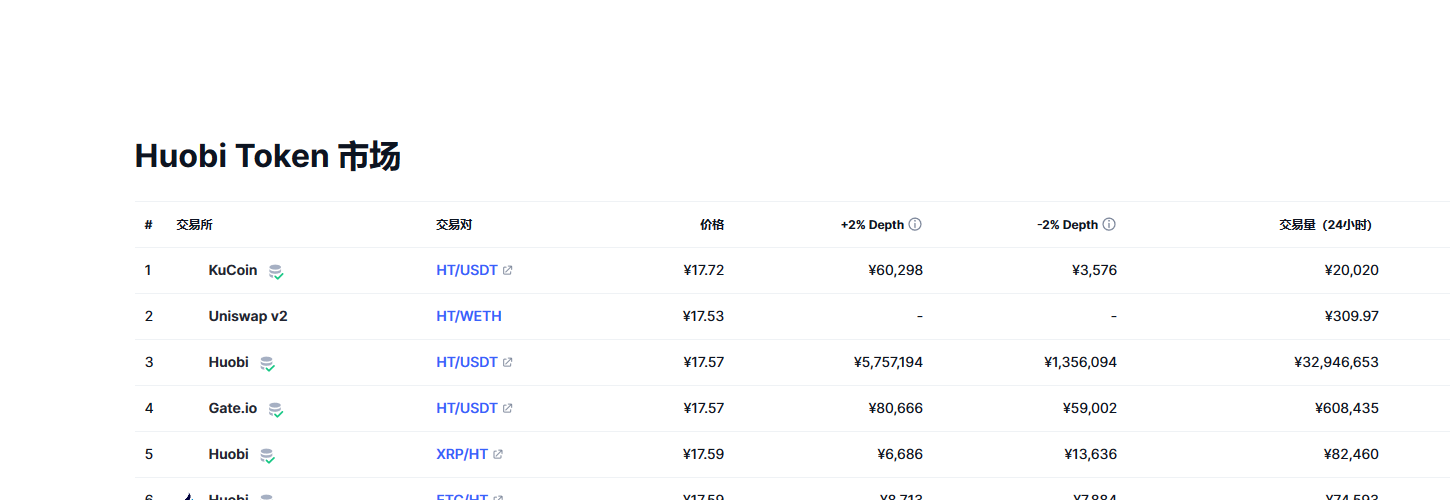Click the price ¥17.59 in row 5
The image size is (1450, 500).
coord(704,454)
